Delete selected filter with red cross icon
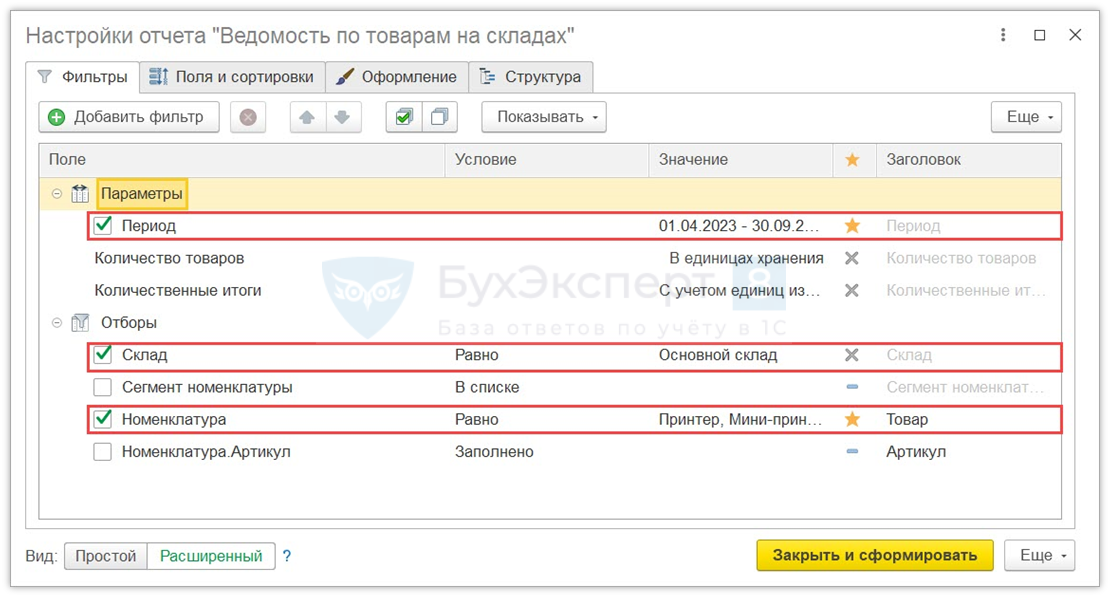1110x597 pixels. click(x=248, y=117)
